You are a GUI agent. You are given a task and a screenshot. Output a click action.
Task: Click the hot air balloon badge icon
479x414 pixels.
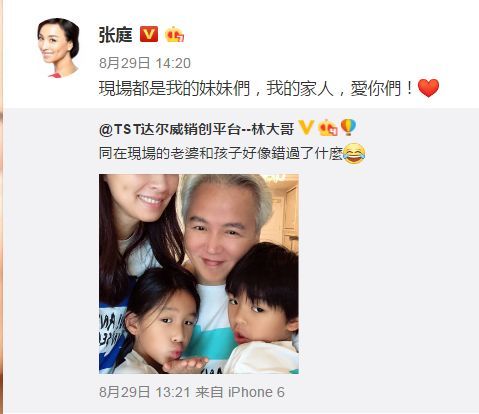click(x=348, y=127)
